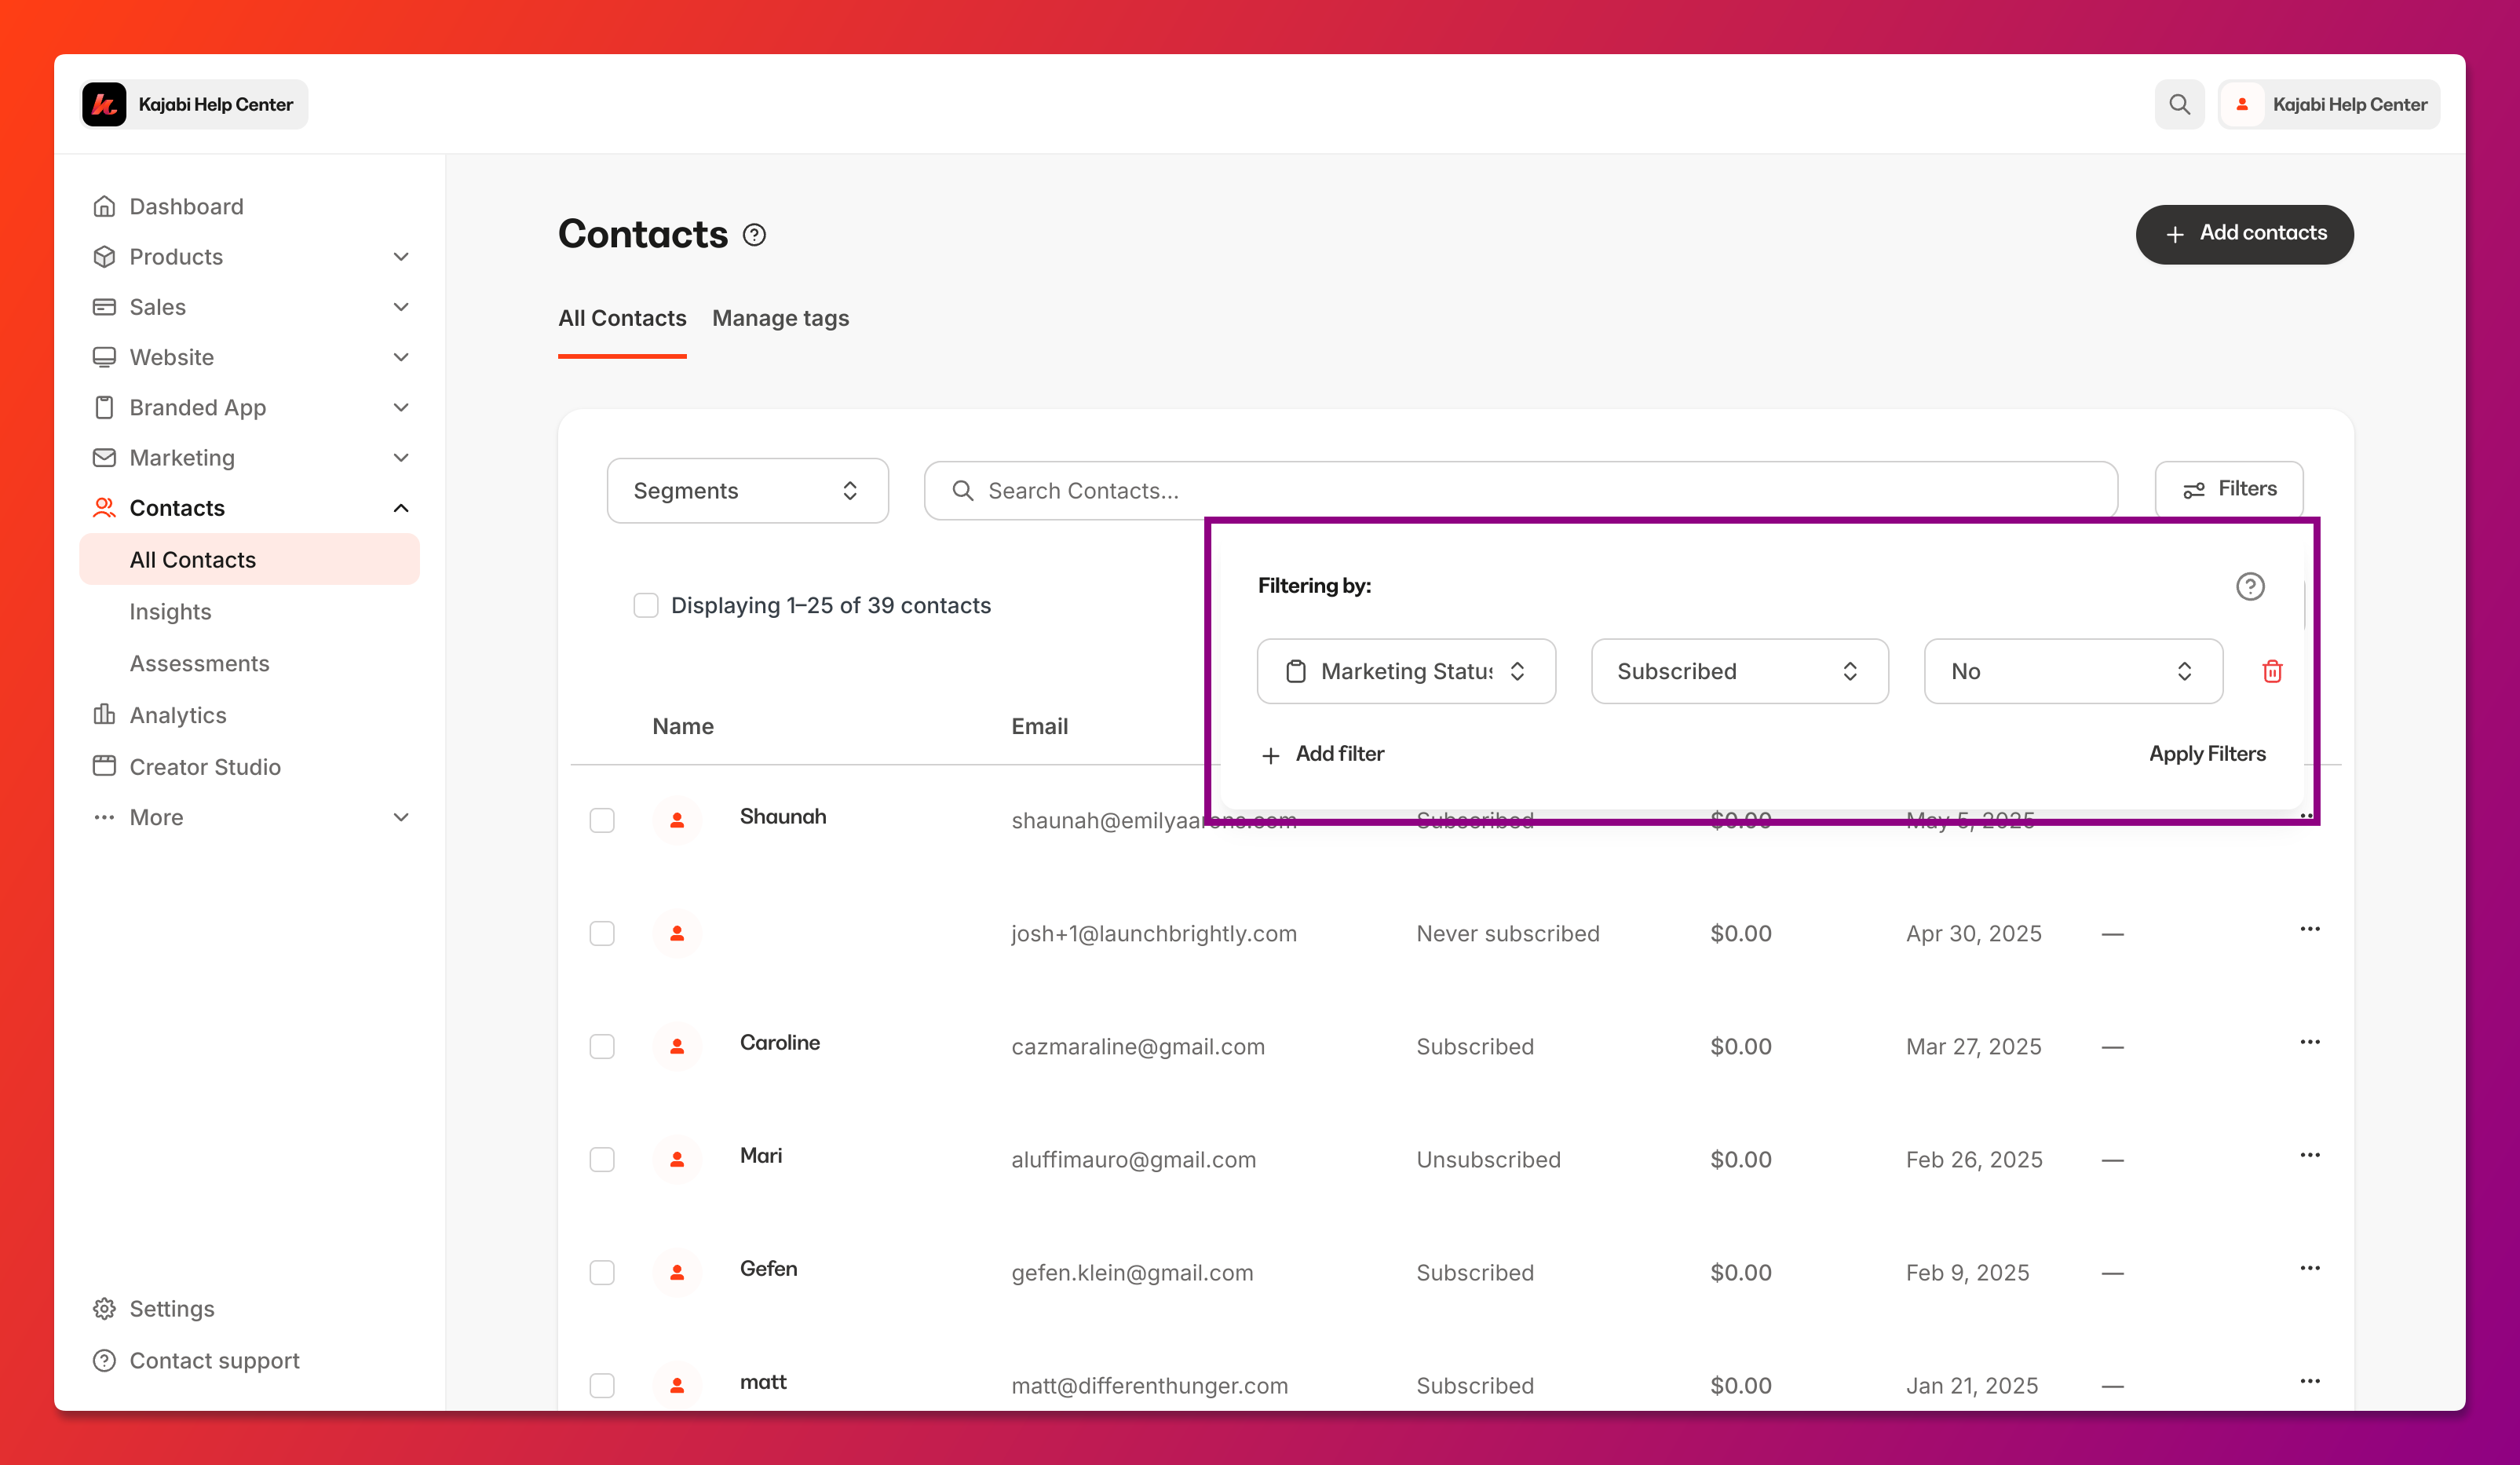This screenshot has height=1465, width=2520.
Task: Expand the Products chevron
Action: [x=401, y=256]
